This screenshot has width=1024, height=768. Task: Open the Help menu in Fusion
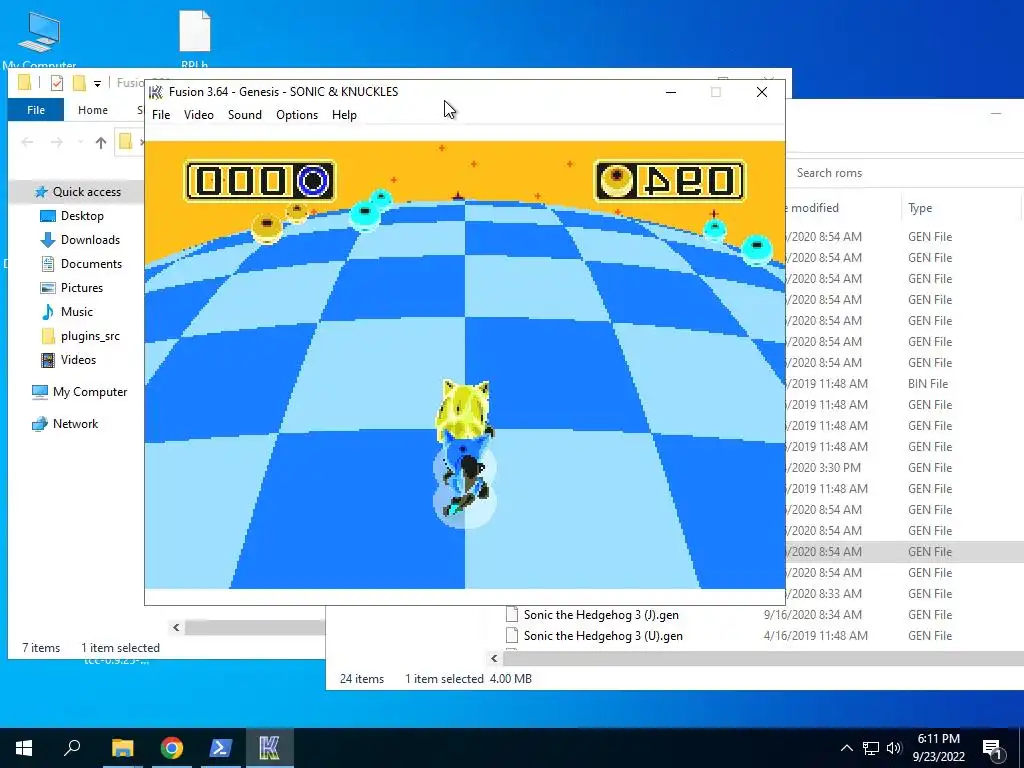[x=344, y=115]
